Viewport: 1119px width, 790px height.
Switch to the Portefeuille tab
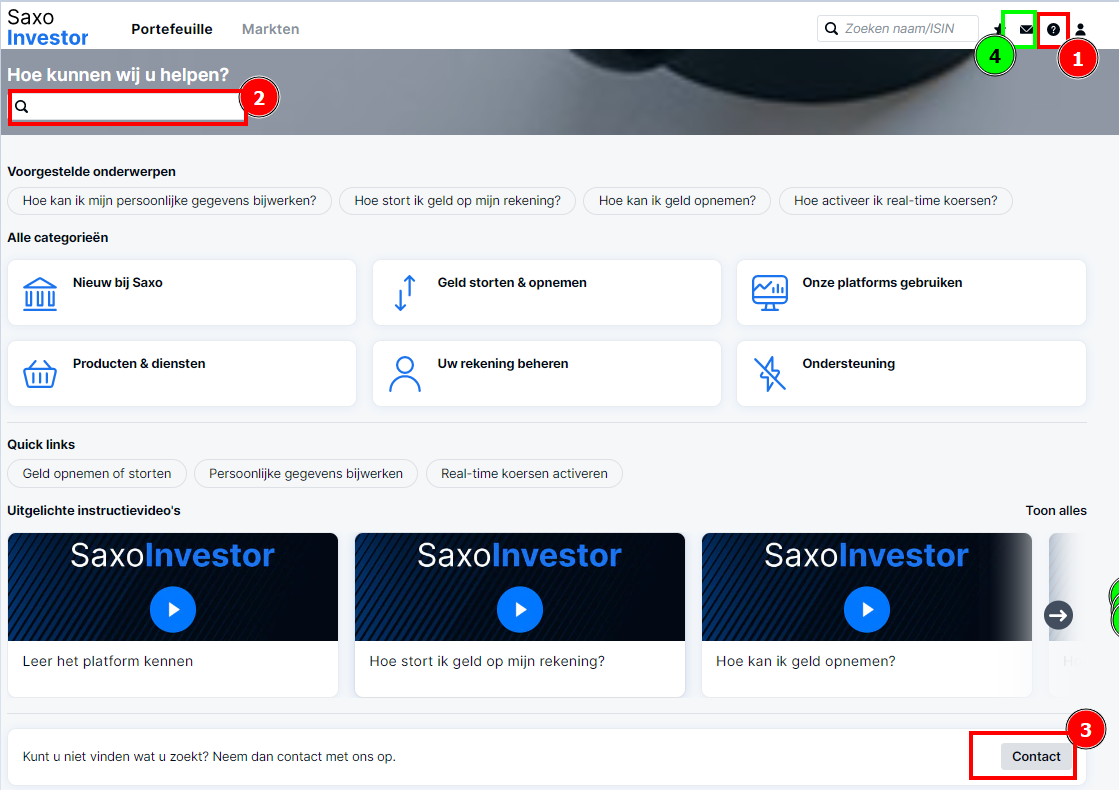coord(172,29)
